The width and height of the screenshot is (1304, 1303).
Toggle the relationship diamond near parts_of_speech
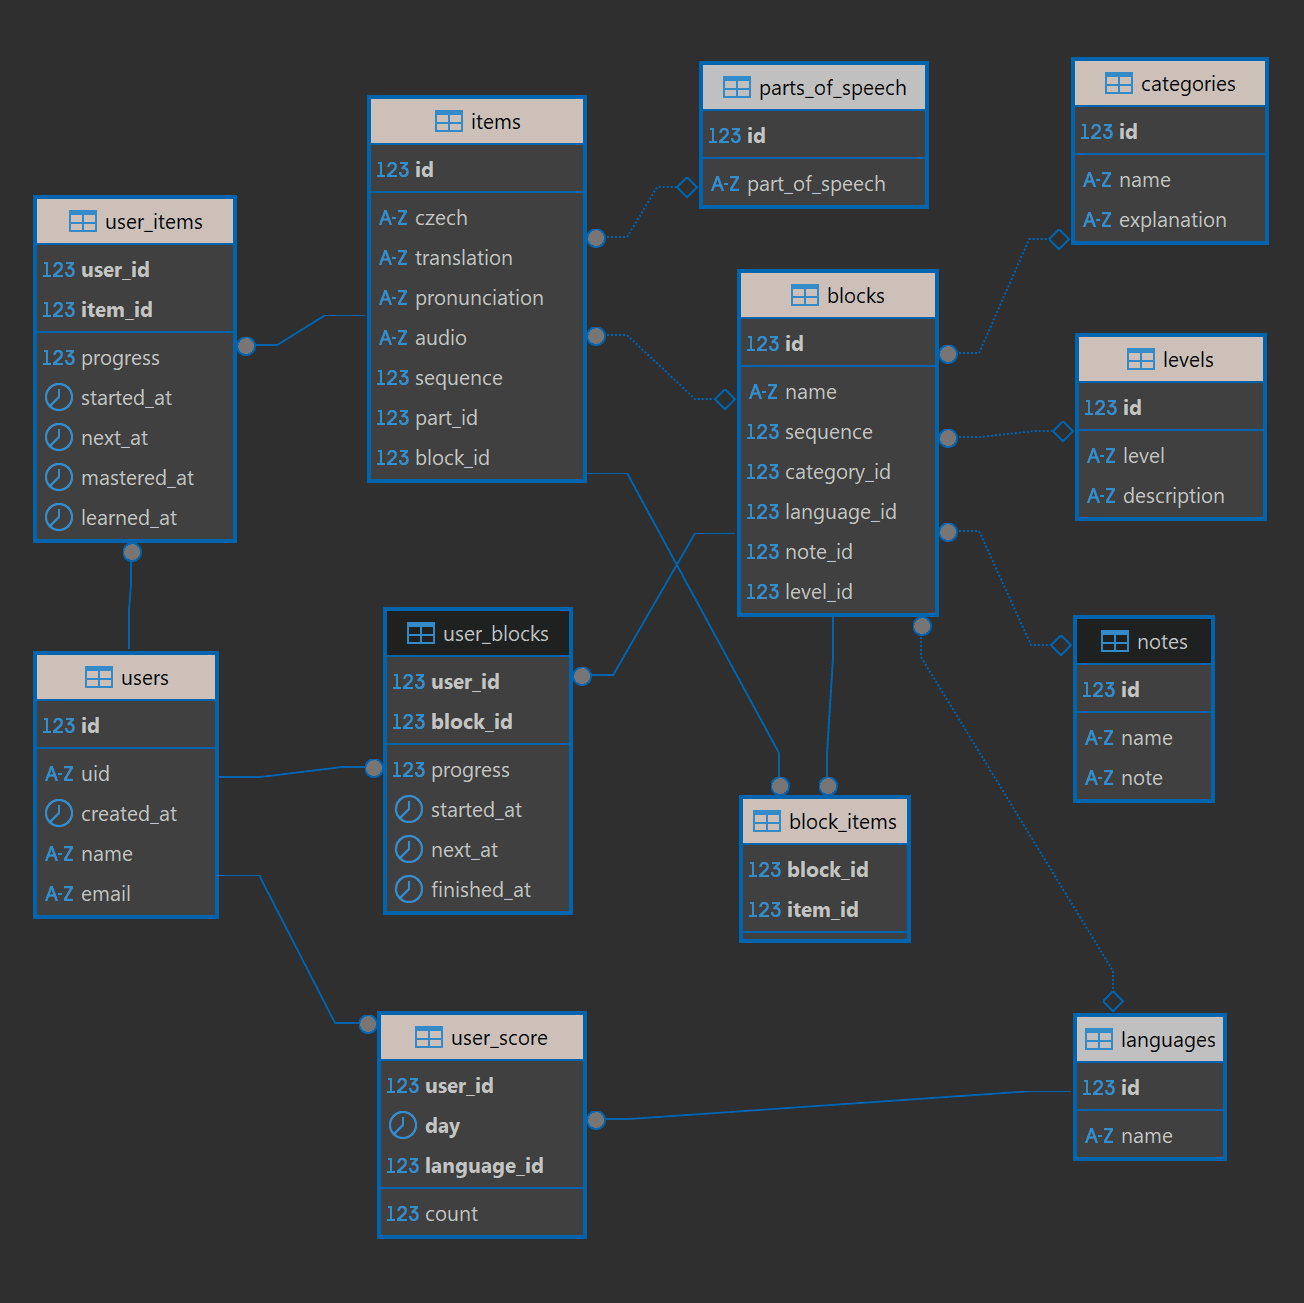tap(686, 186)
